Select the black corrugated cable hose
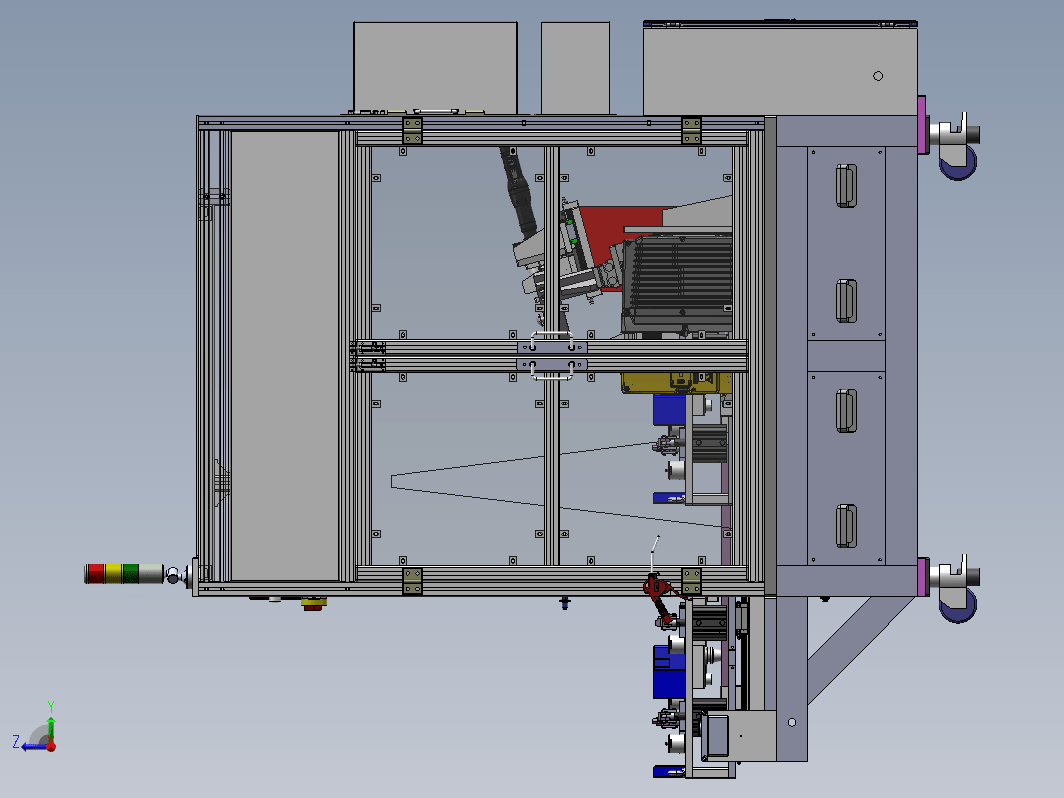1064x798 pixels. point(518,192)
